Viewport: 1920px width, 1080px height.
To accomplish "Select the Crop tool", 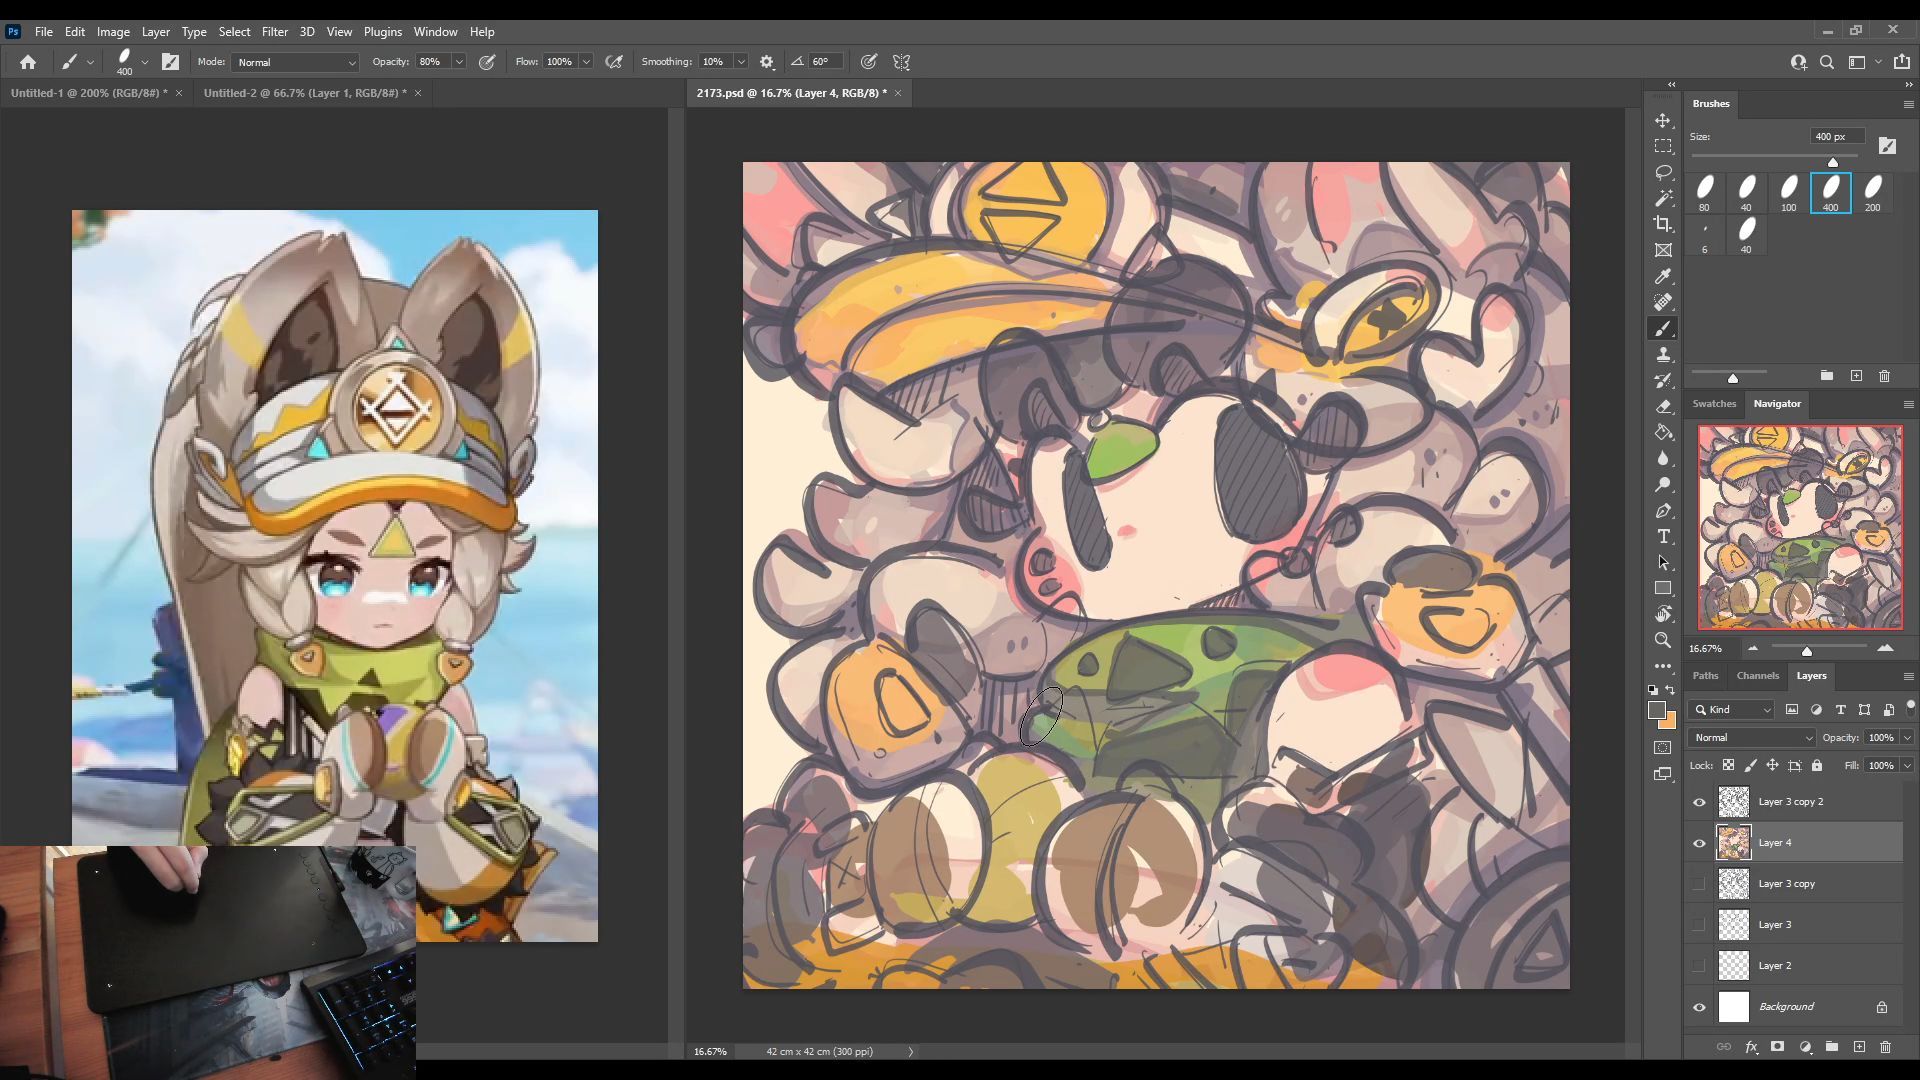I will point(1663,224).
